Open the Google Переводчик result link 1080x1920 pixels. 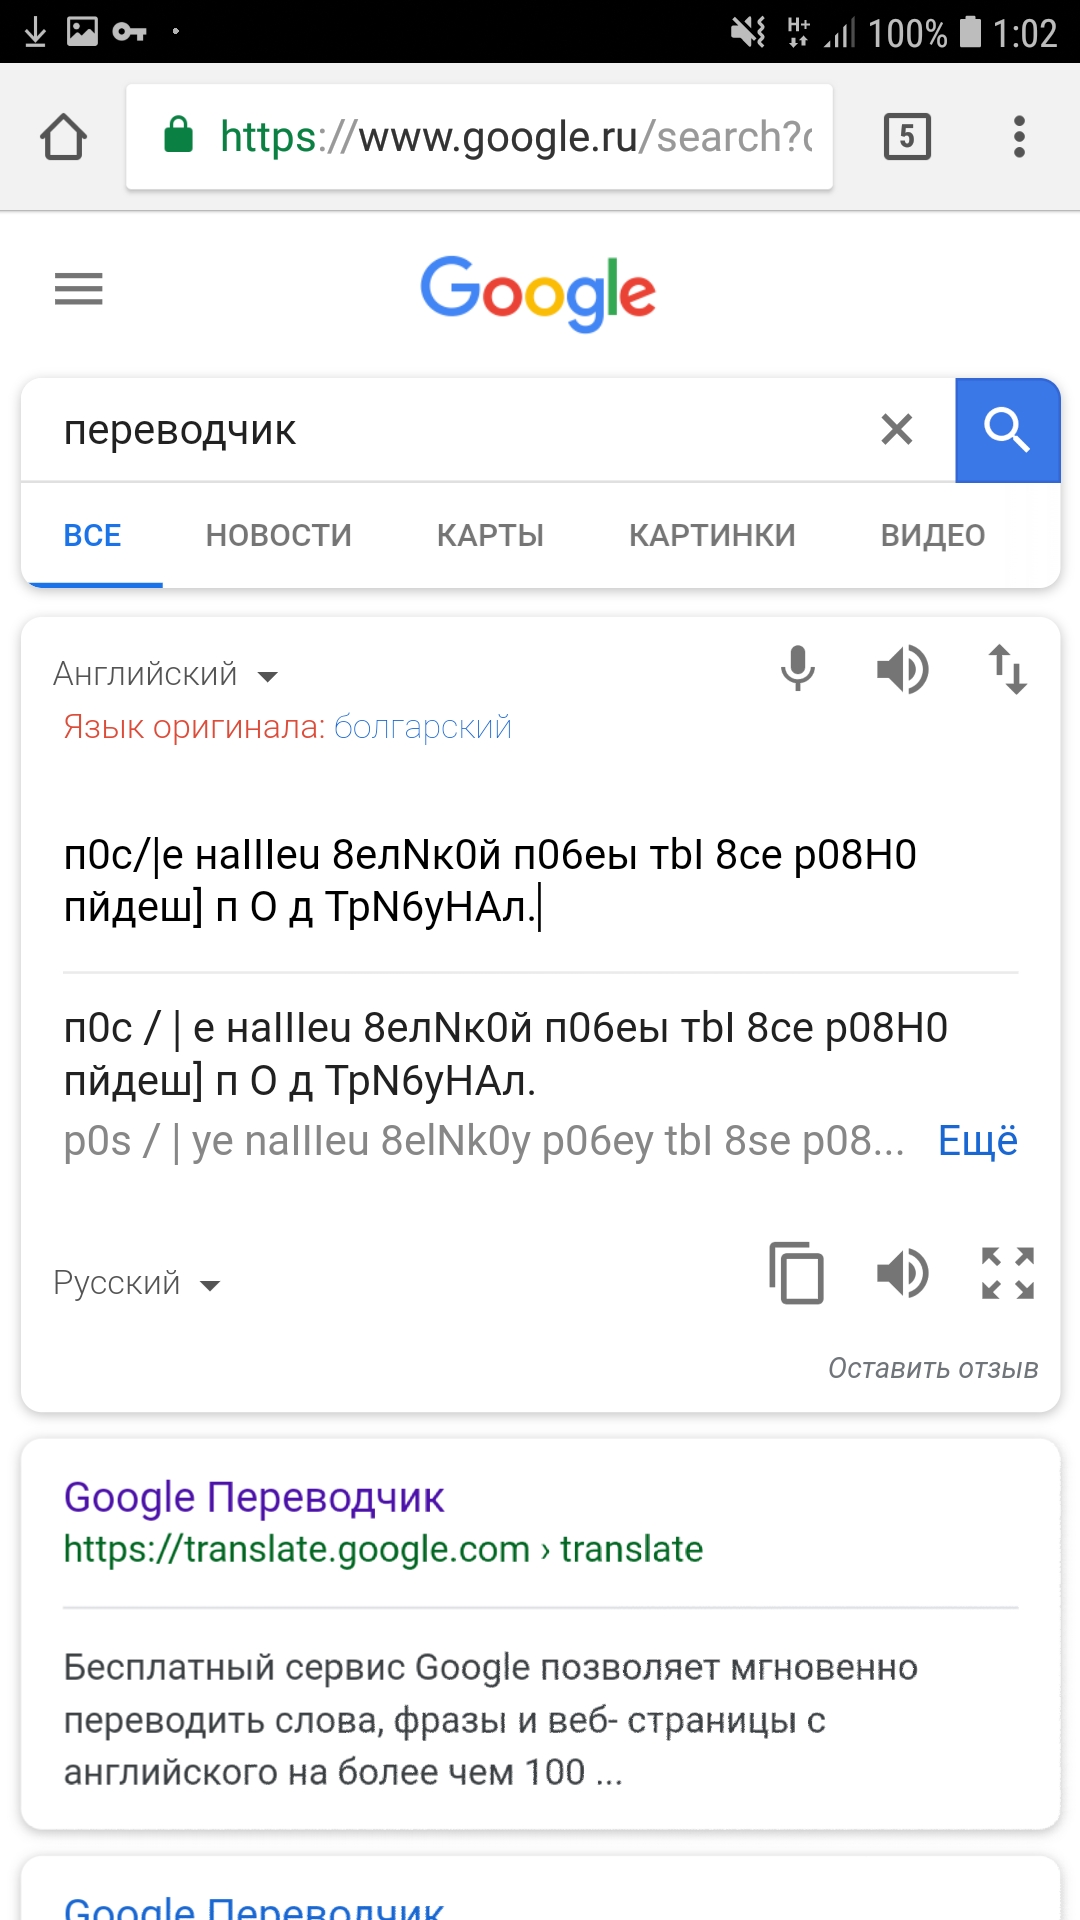point(254,1498)
